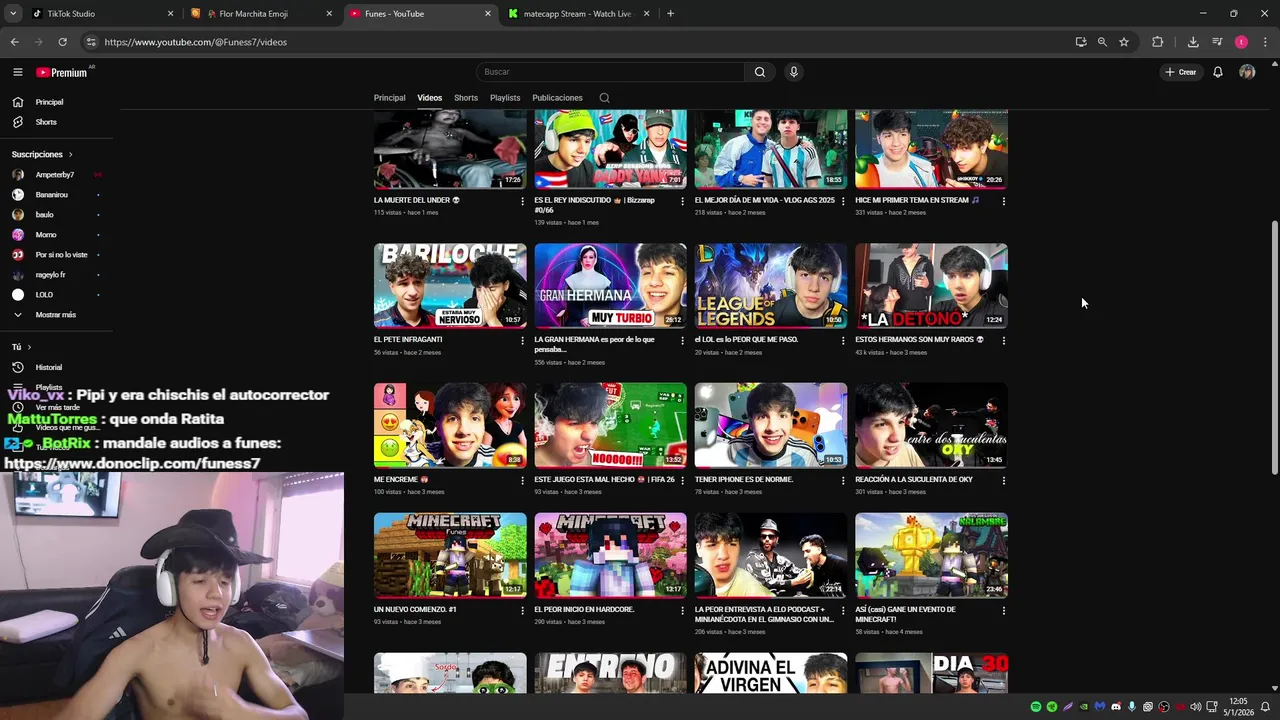
Task: Open the Bananirou subscription
Action: click(x=56, y=195)
